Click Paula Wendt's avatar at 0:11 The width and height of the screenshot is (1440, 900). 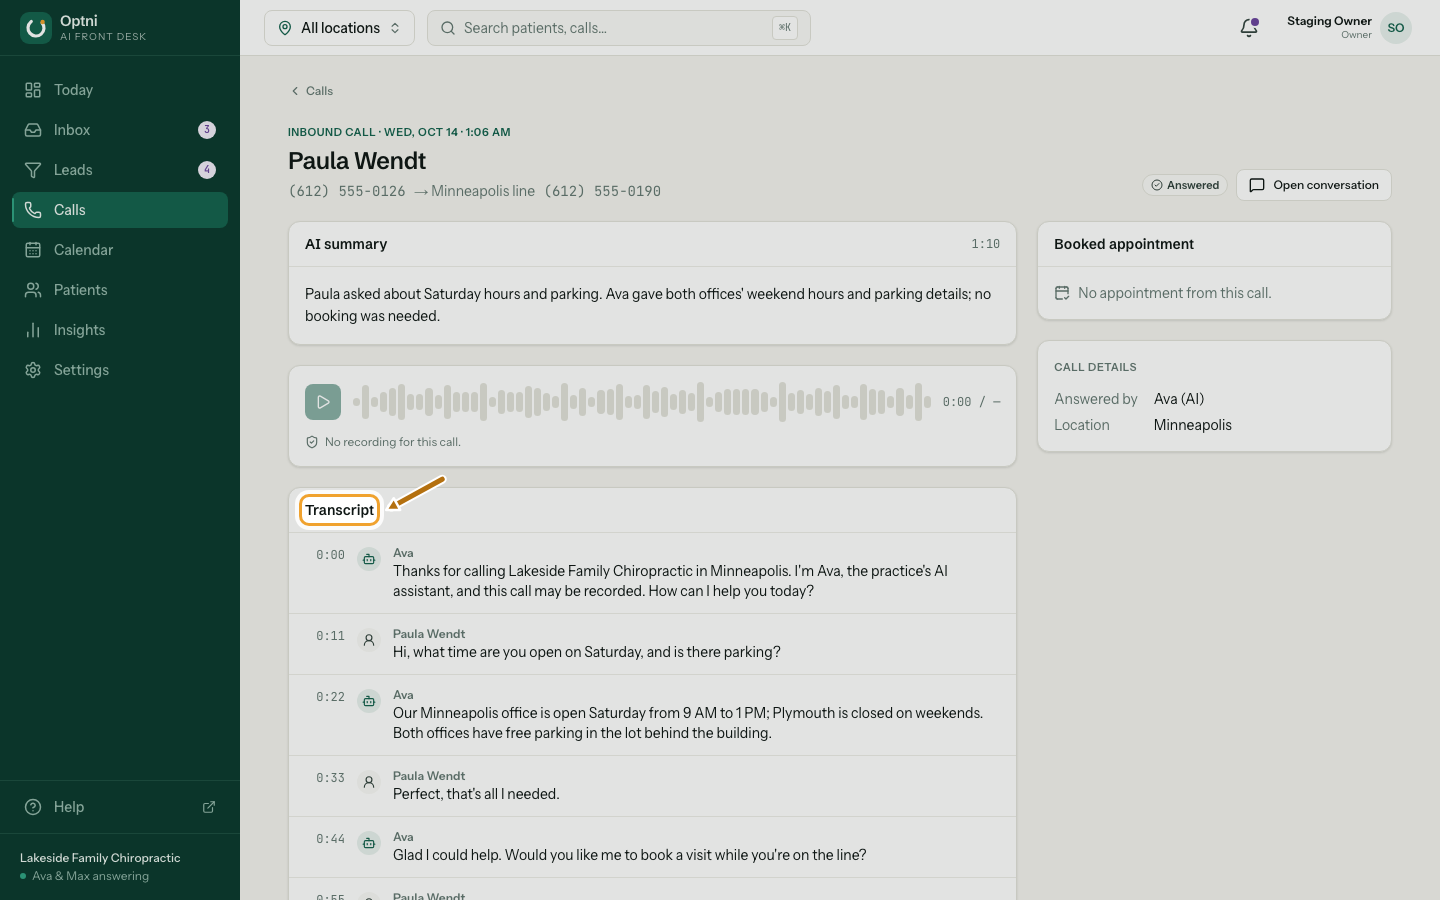(x=369, y=640)
